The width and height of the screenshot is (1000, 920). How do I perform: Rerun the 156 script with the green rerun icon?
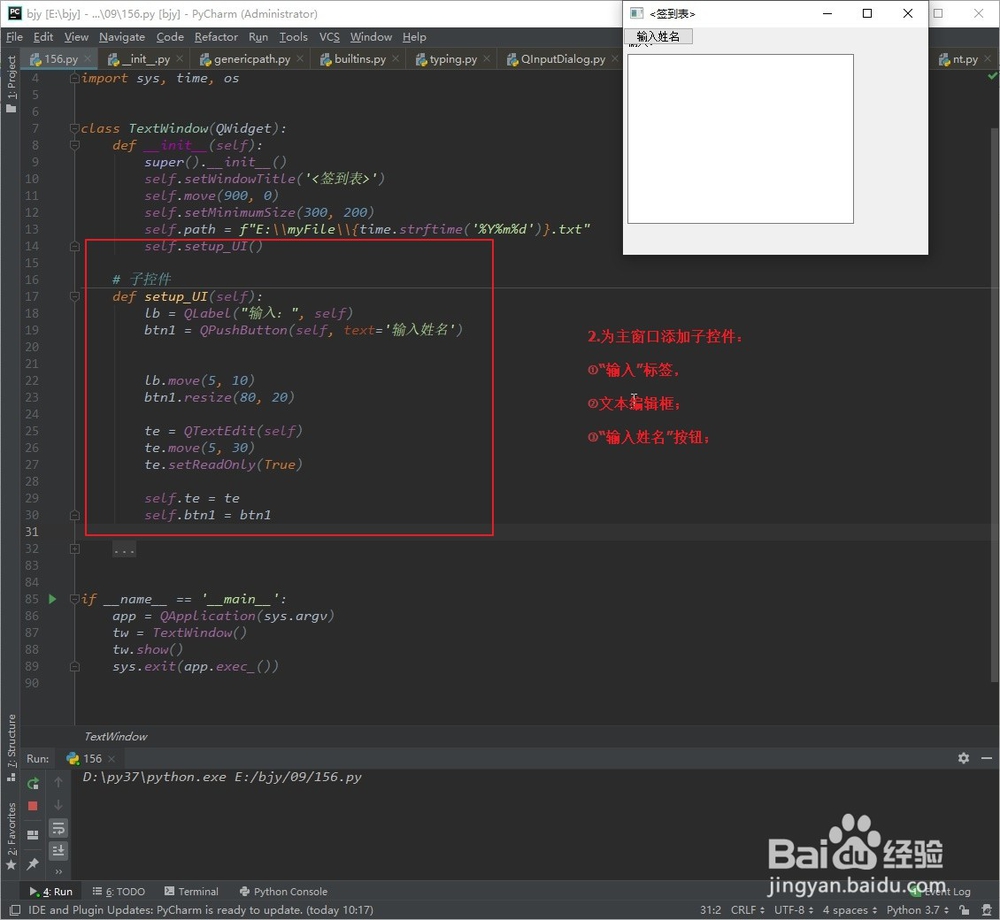(x=31, y=783)
